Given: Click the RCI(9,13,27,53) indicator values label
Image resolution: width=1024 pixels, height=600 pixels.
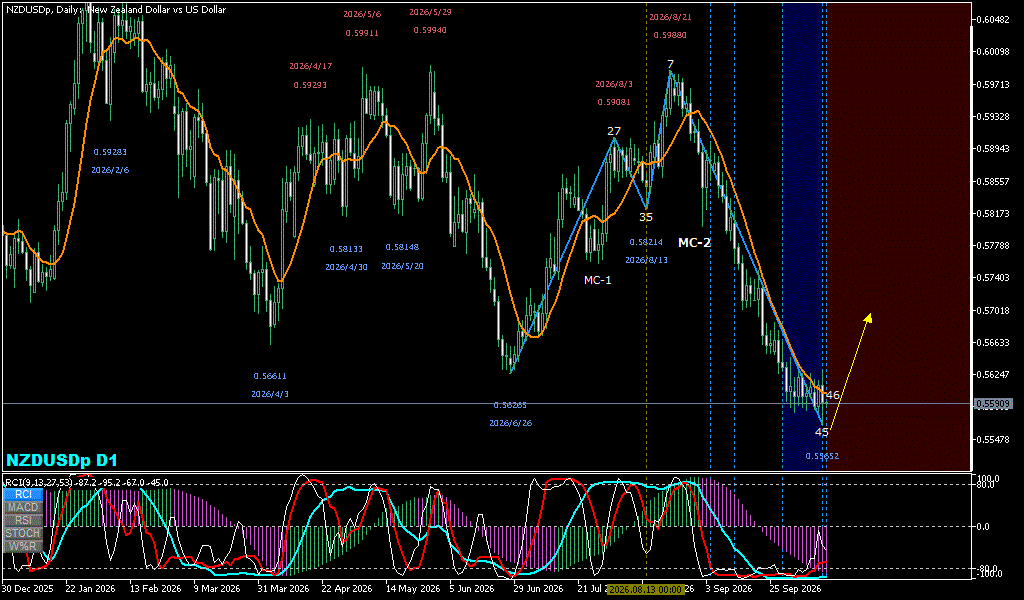Looking at the screenshot, I should coord(86,482).
